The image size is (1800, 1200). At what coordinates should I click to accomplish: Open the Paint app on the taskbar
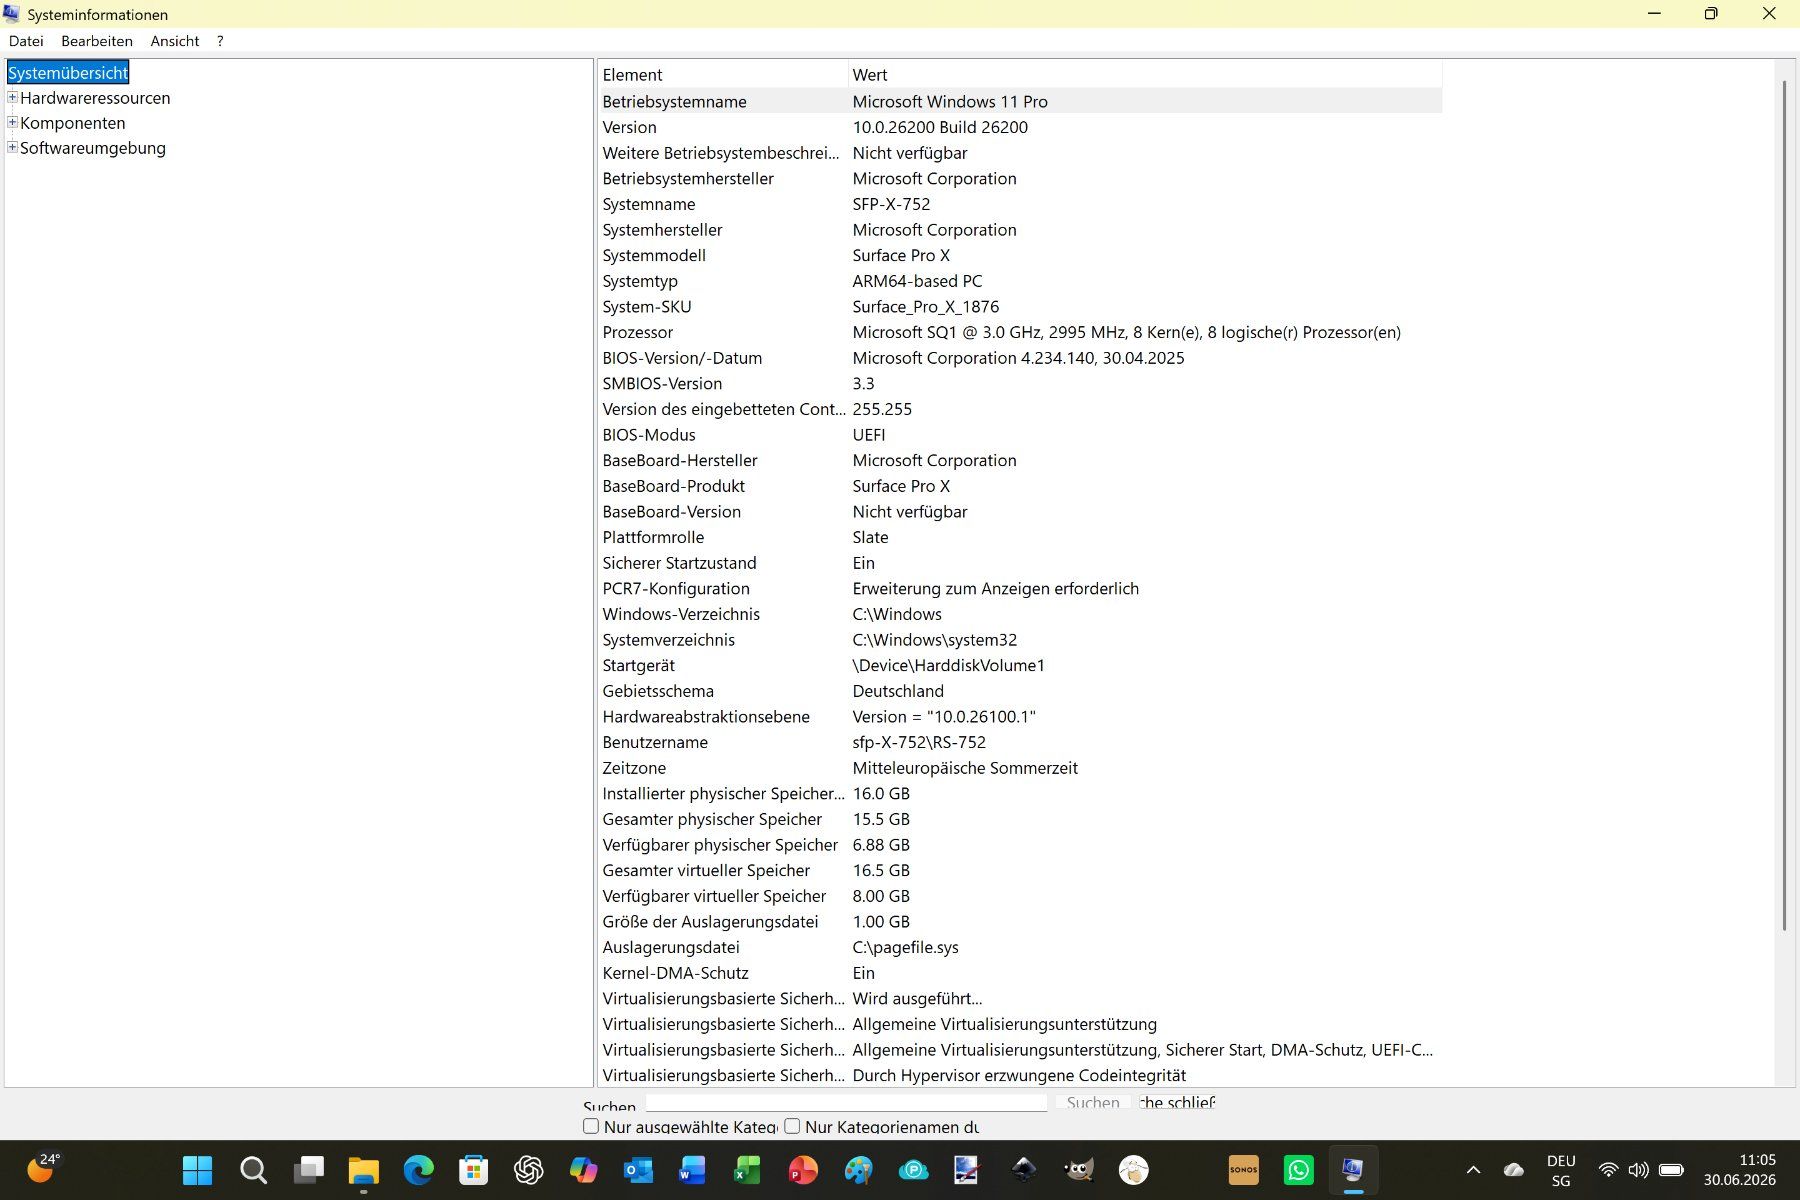click(x=858, y=1170)
